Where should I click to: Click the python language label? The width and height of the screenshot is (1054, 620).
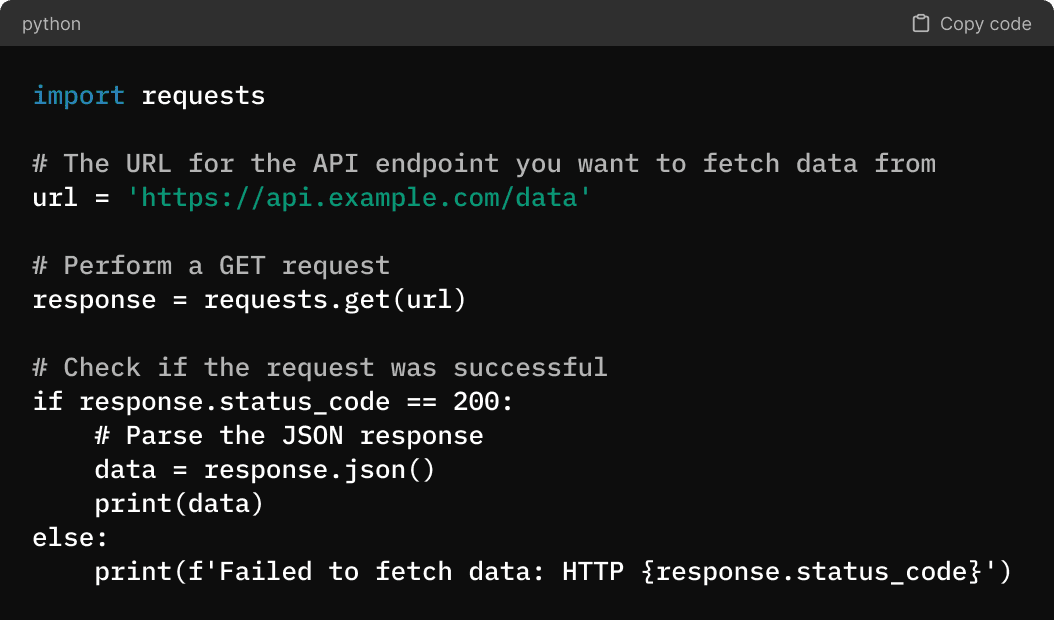(x=51, y=24)
